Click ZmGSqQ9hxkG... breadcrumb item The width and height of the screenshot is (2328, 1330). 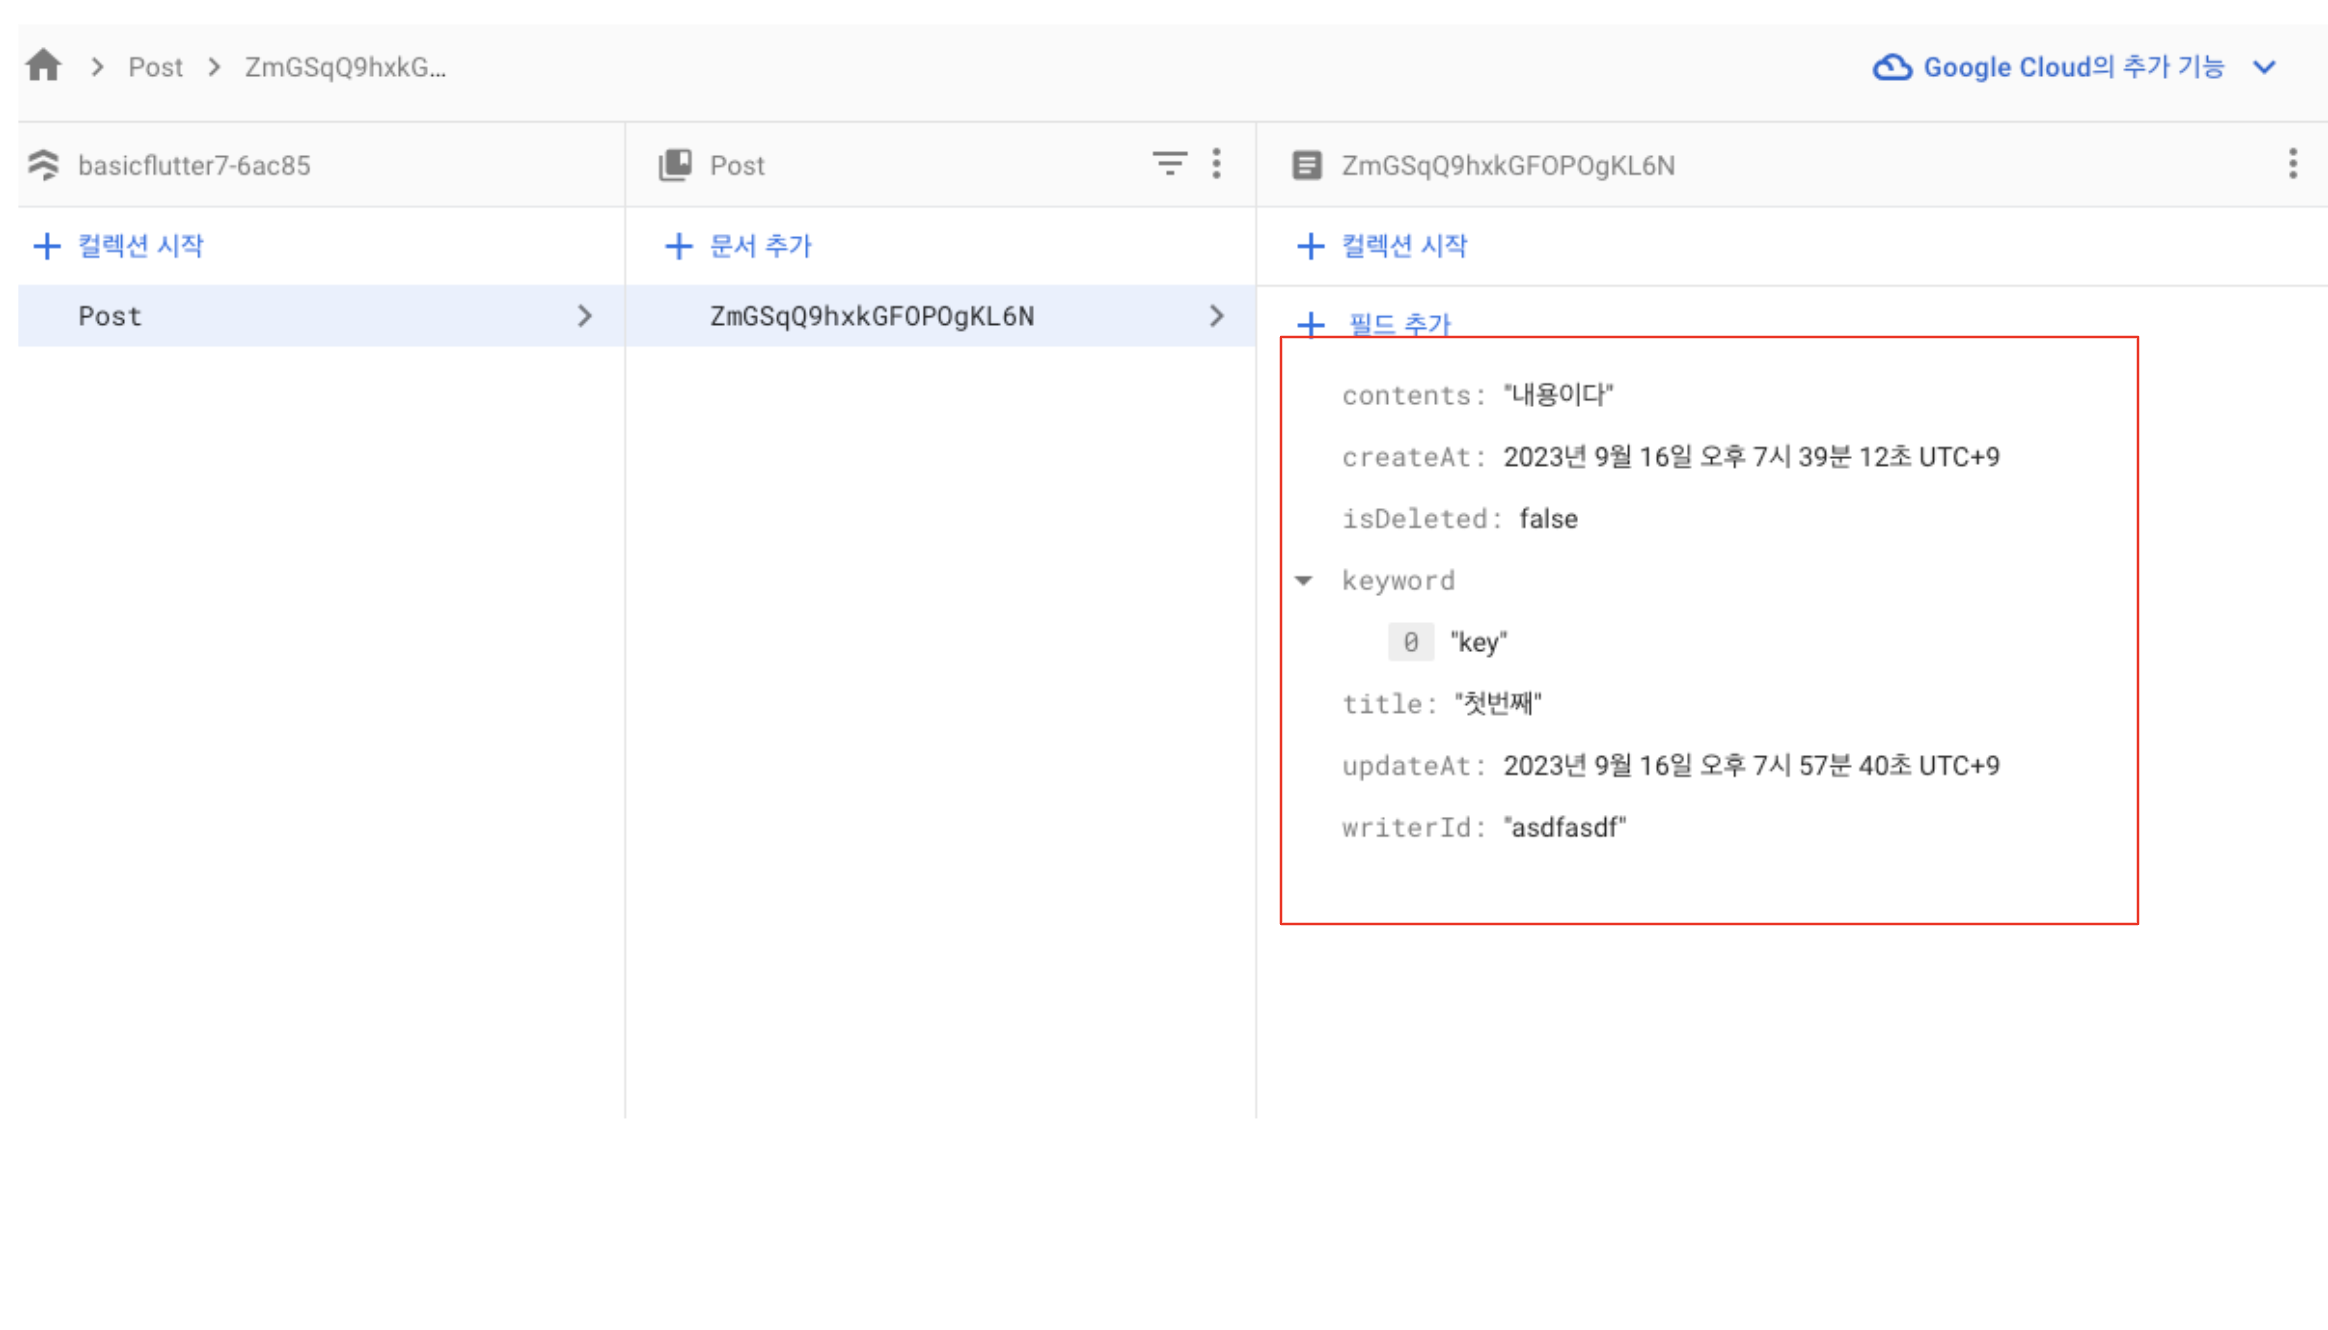(345, 67)
